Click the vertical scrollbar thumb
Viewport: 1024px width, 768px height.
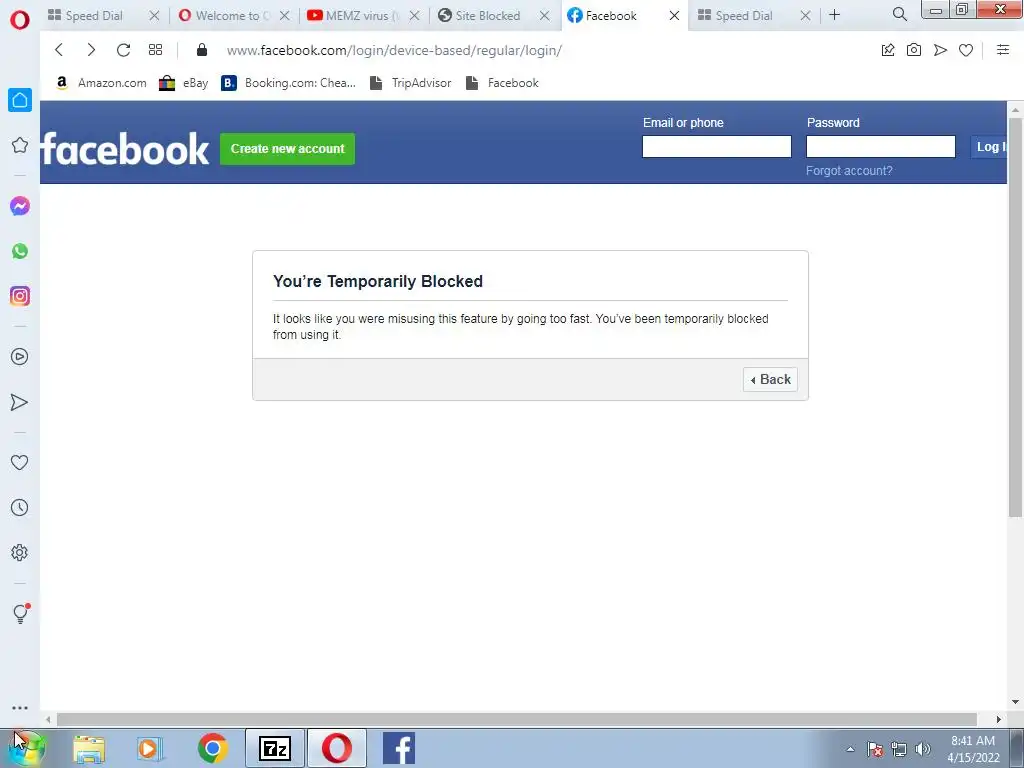pyautogui.click(x=1015, y=317)
